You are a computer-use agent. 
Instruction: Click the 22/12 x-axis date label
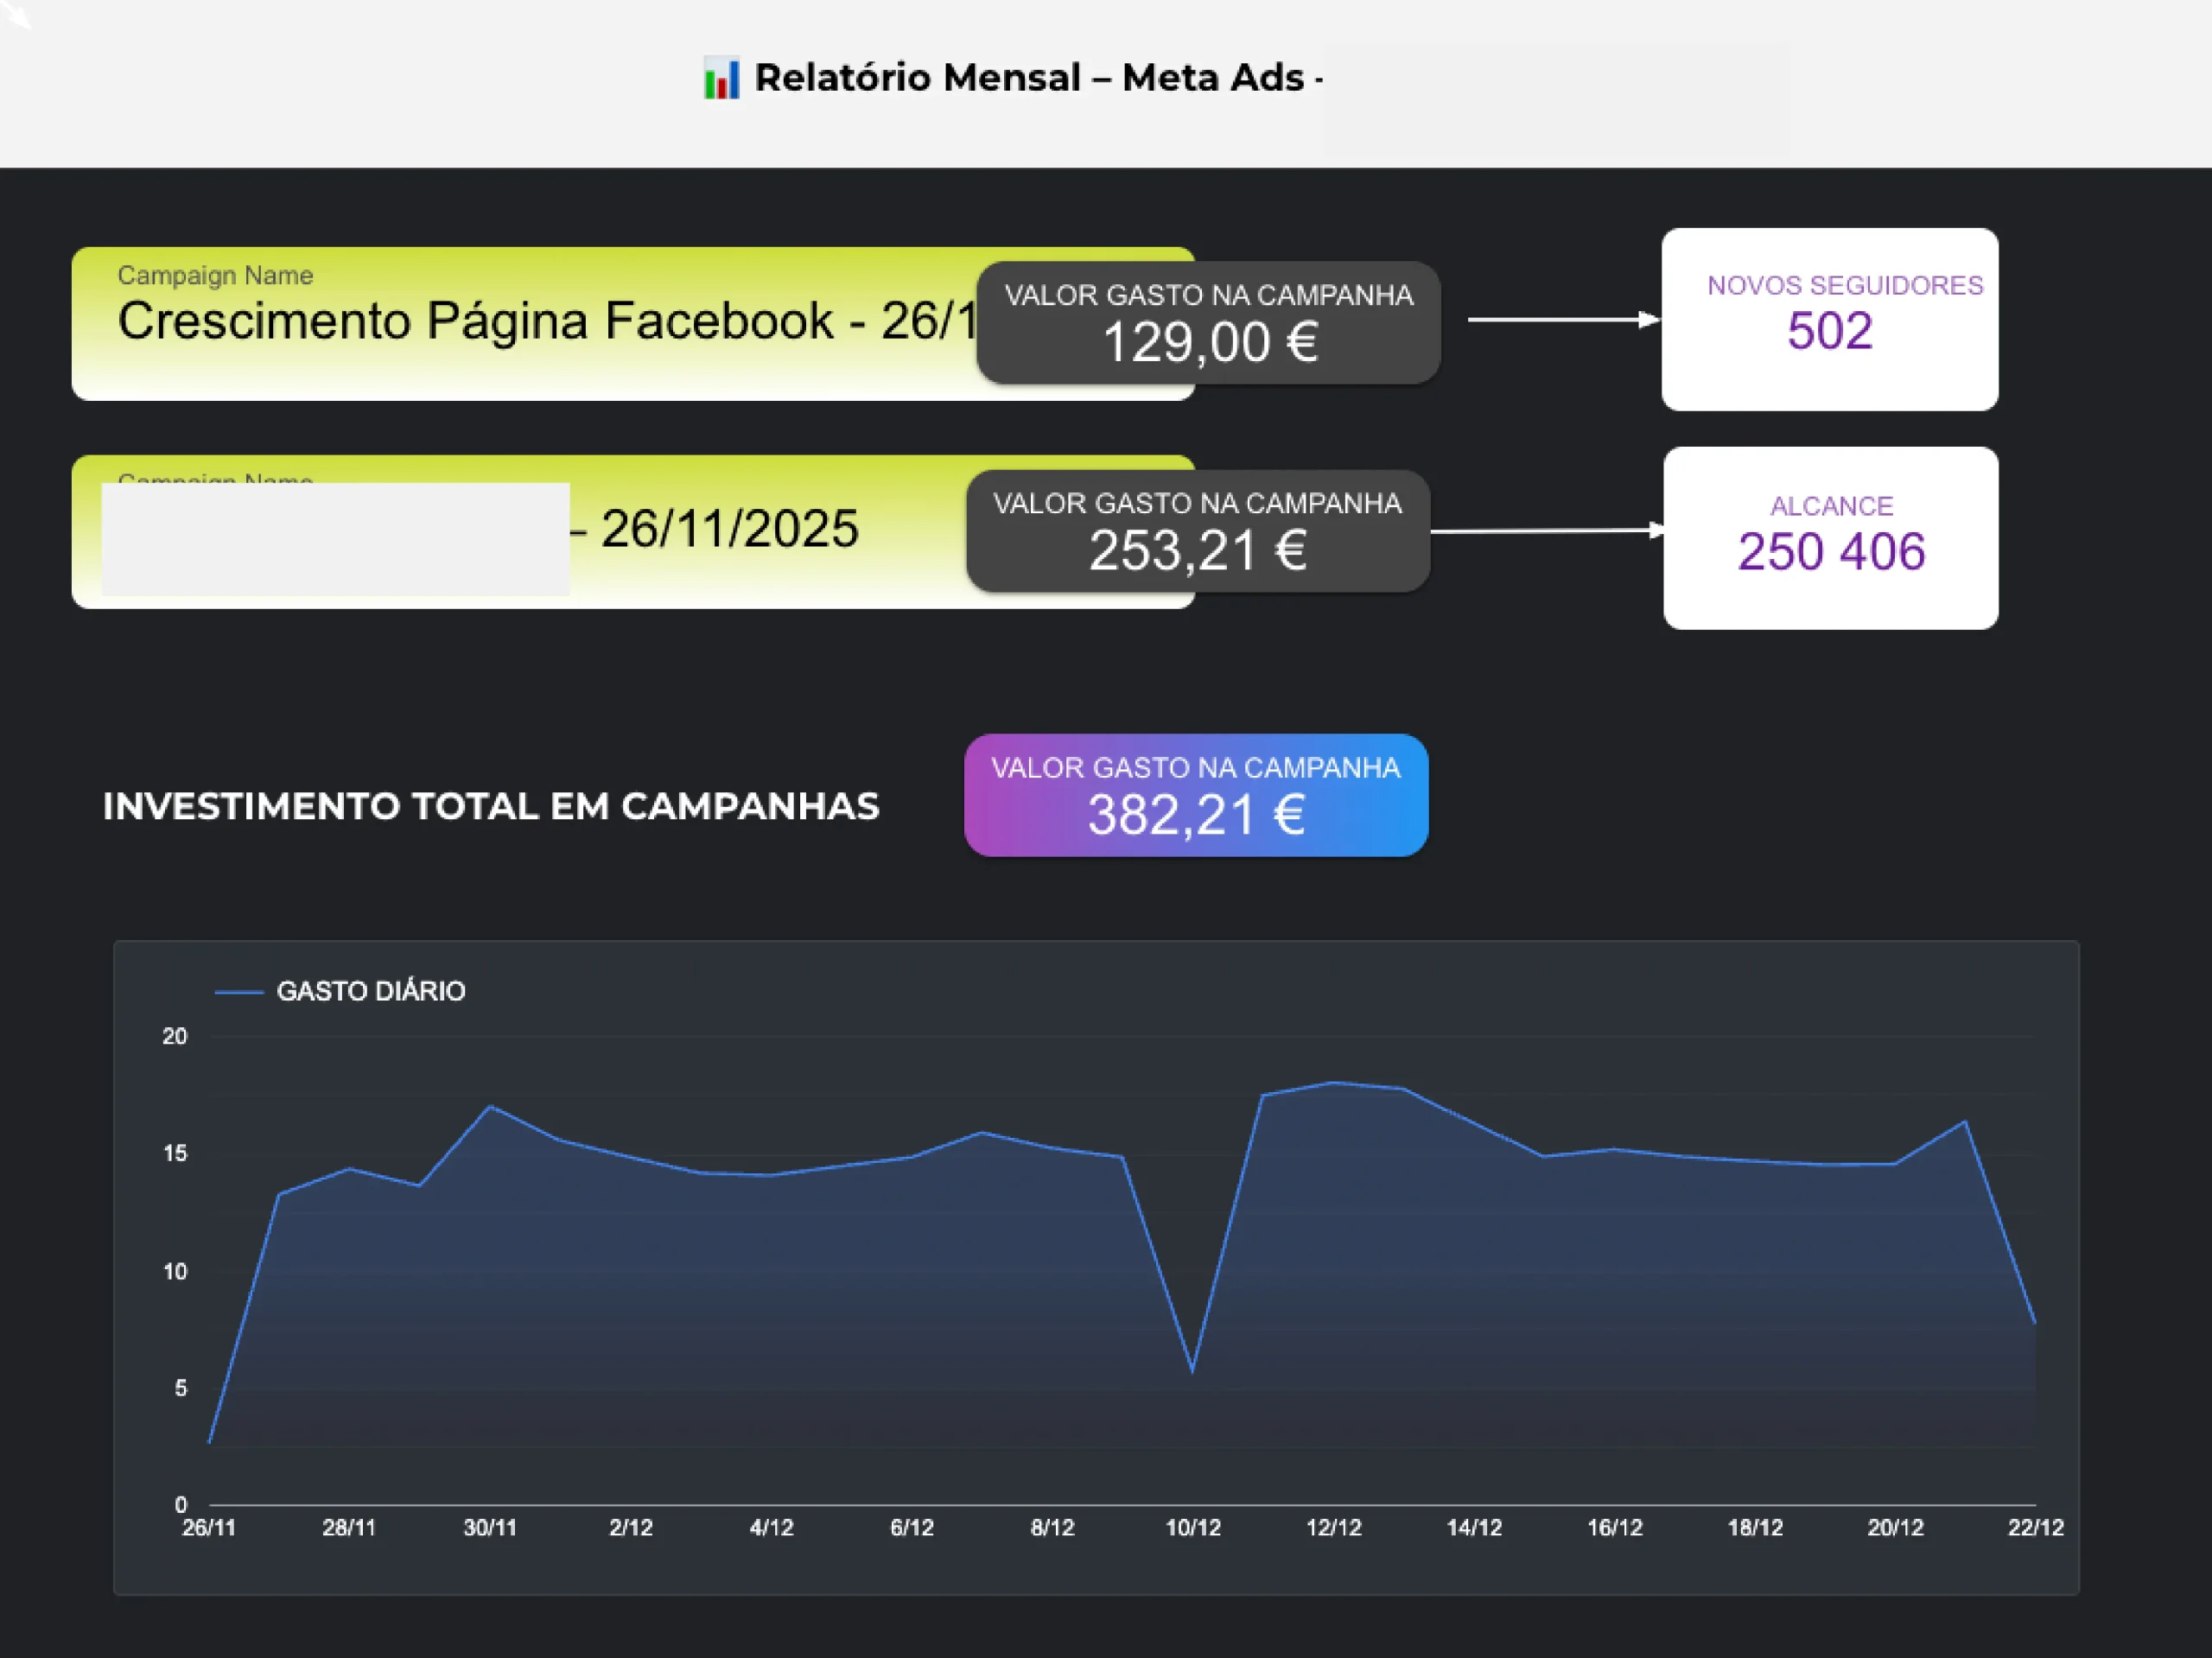(x=2035, y=1527)
